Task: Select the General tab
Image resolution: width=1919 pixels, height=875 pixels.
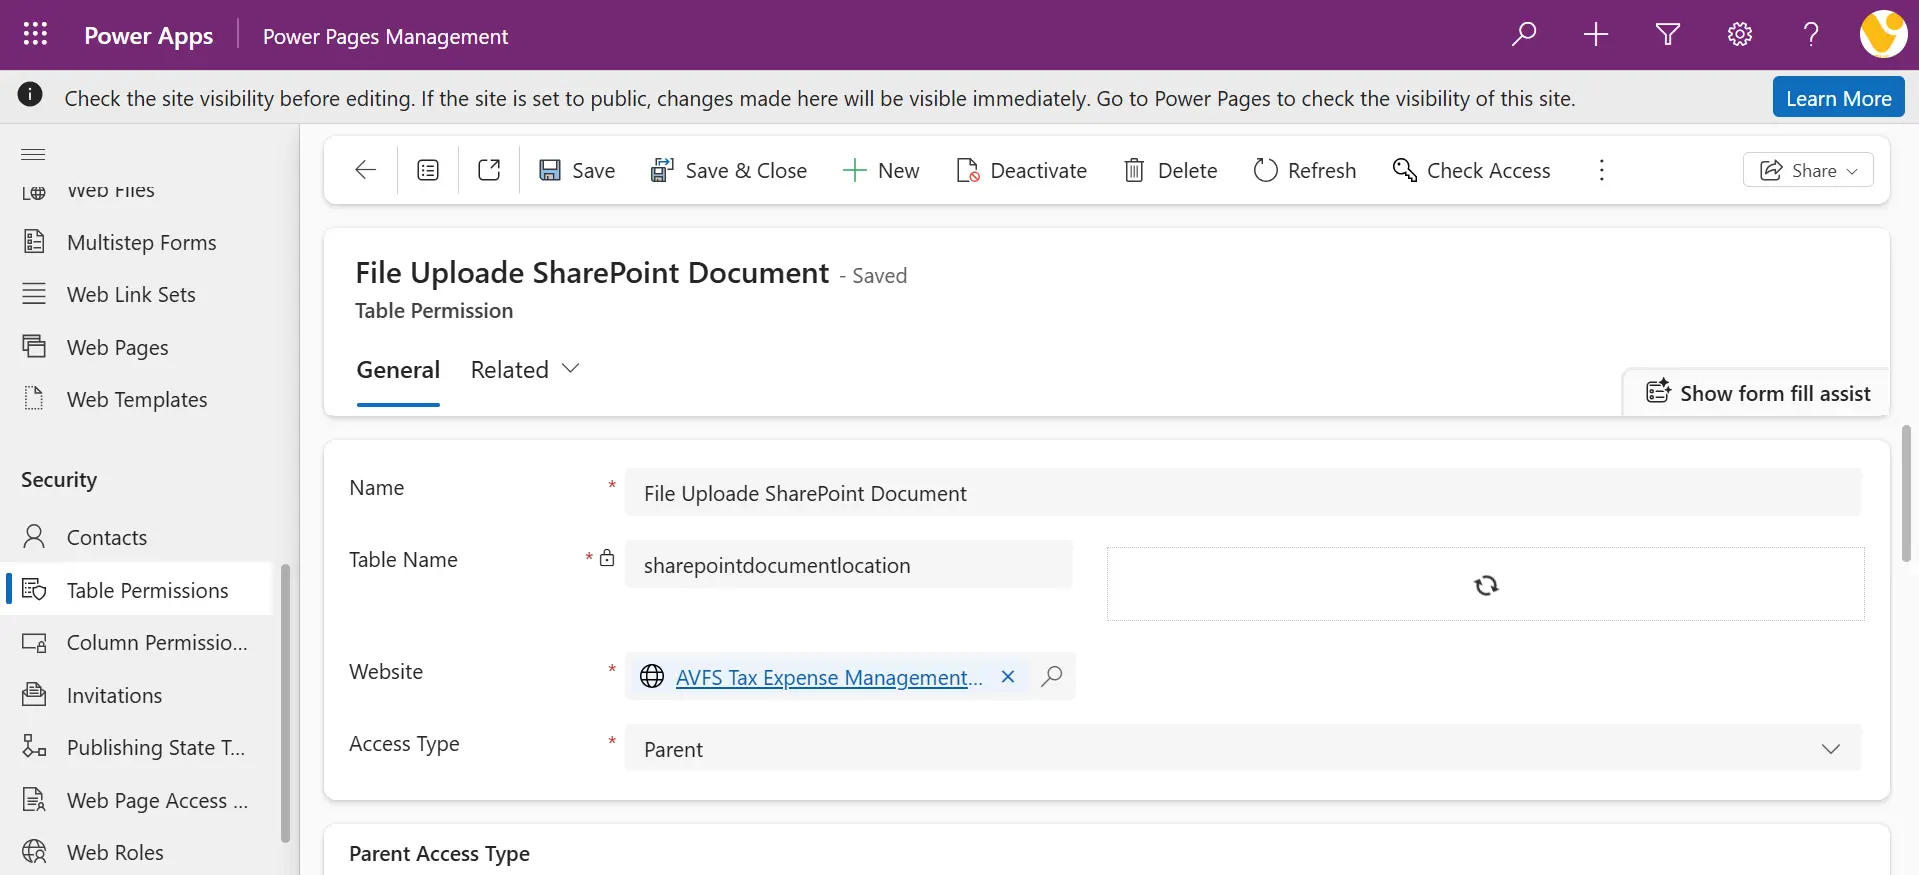Action: (398, 370)
